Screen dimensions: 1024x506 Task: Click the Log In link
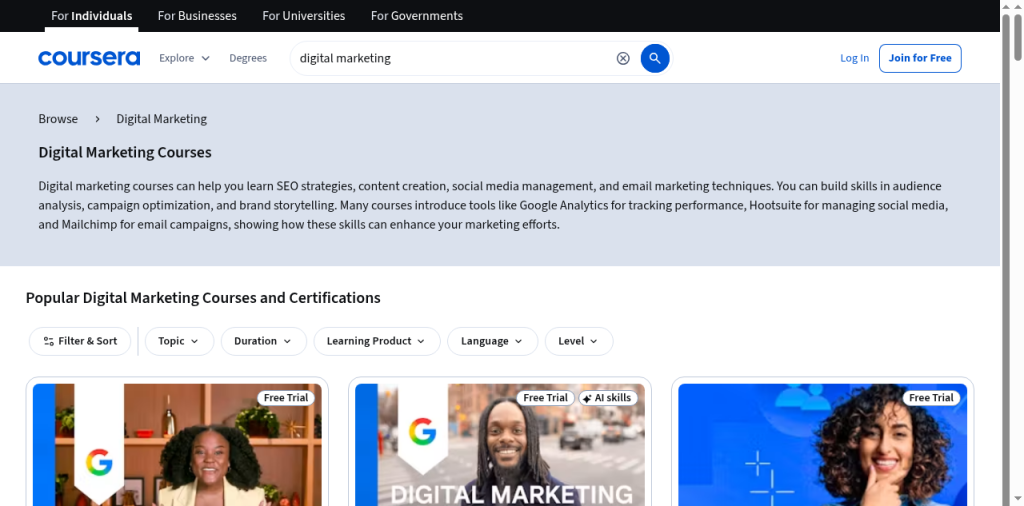854,58
